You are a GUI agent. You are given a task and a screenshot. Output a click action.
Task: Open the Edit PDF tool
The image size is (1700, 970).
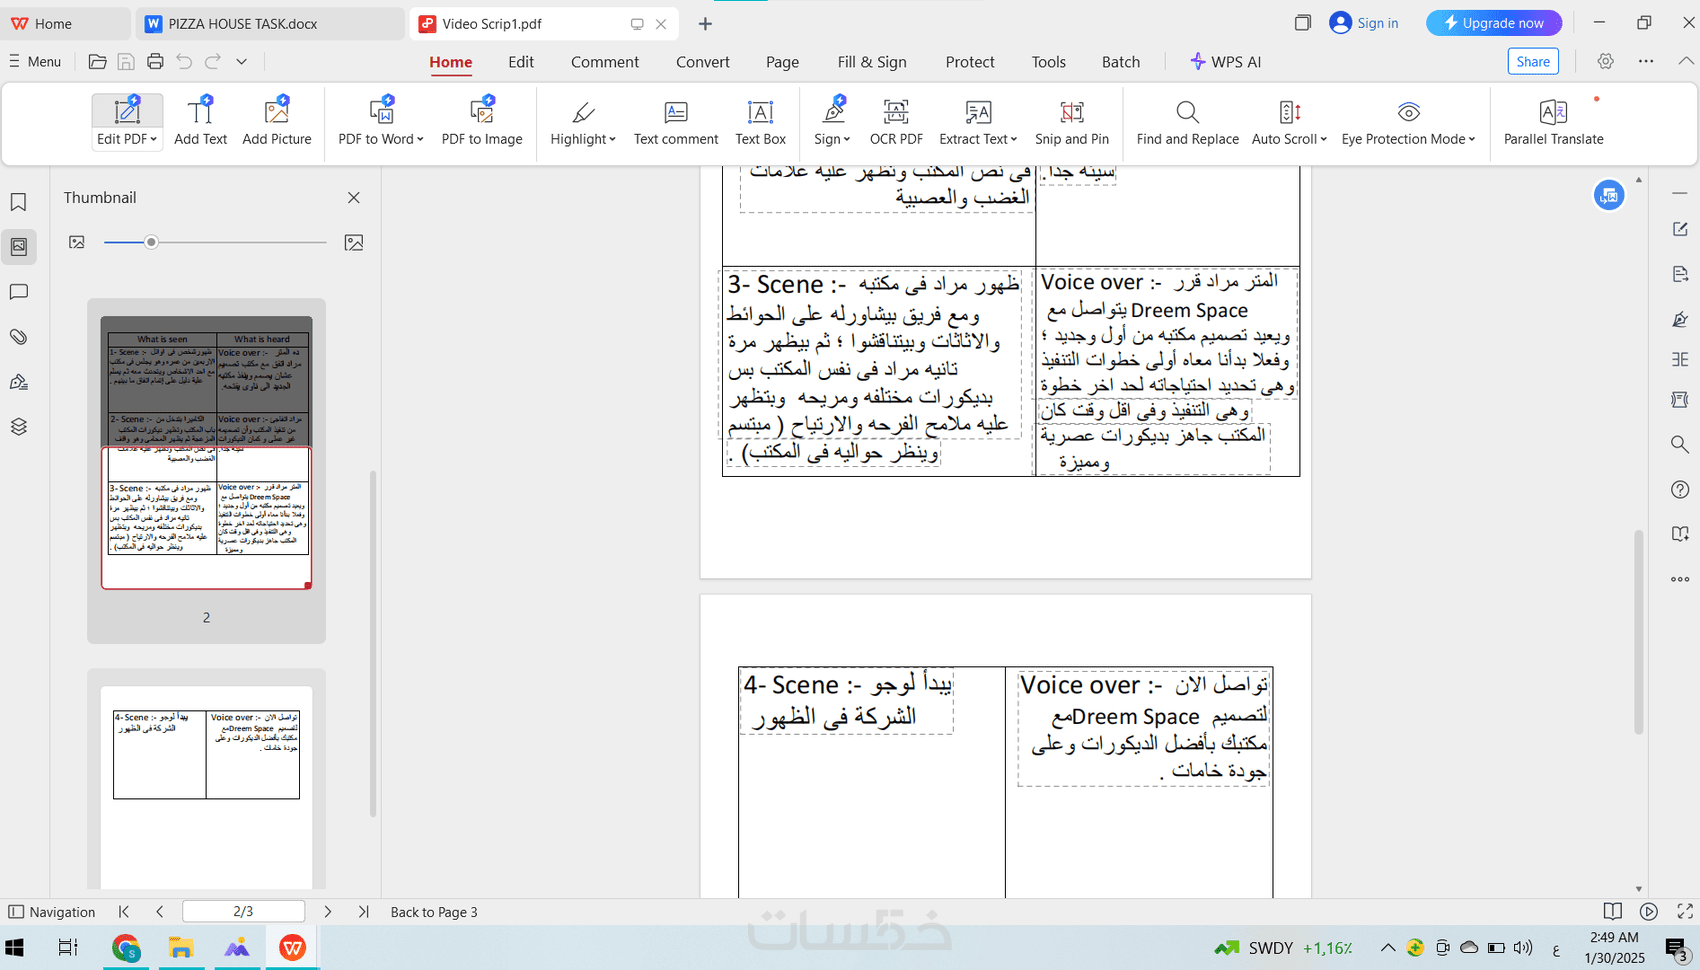127,122
